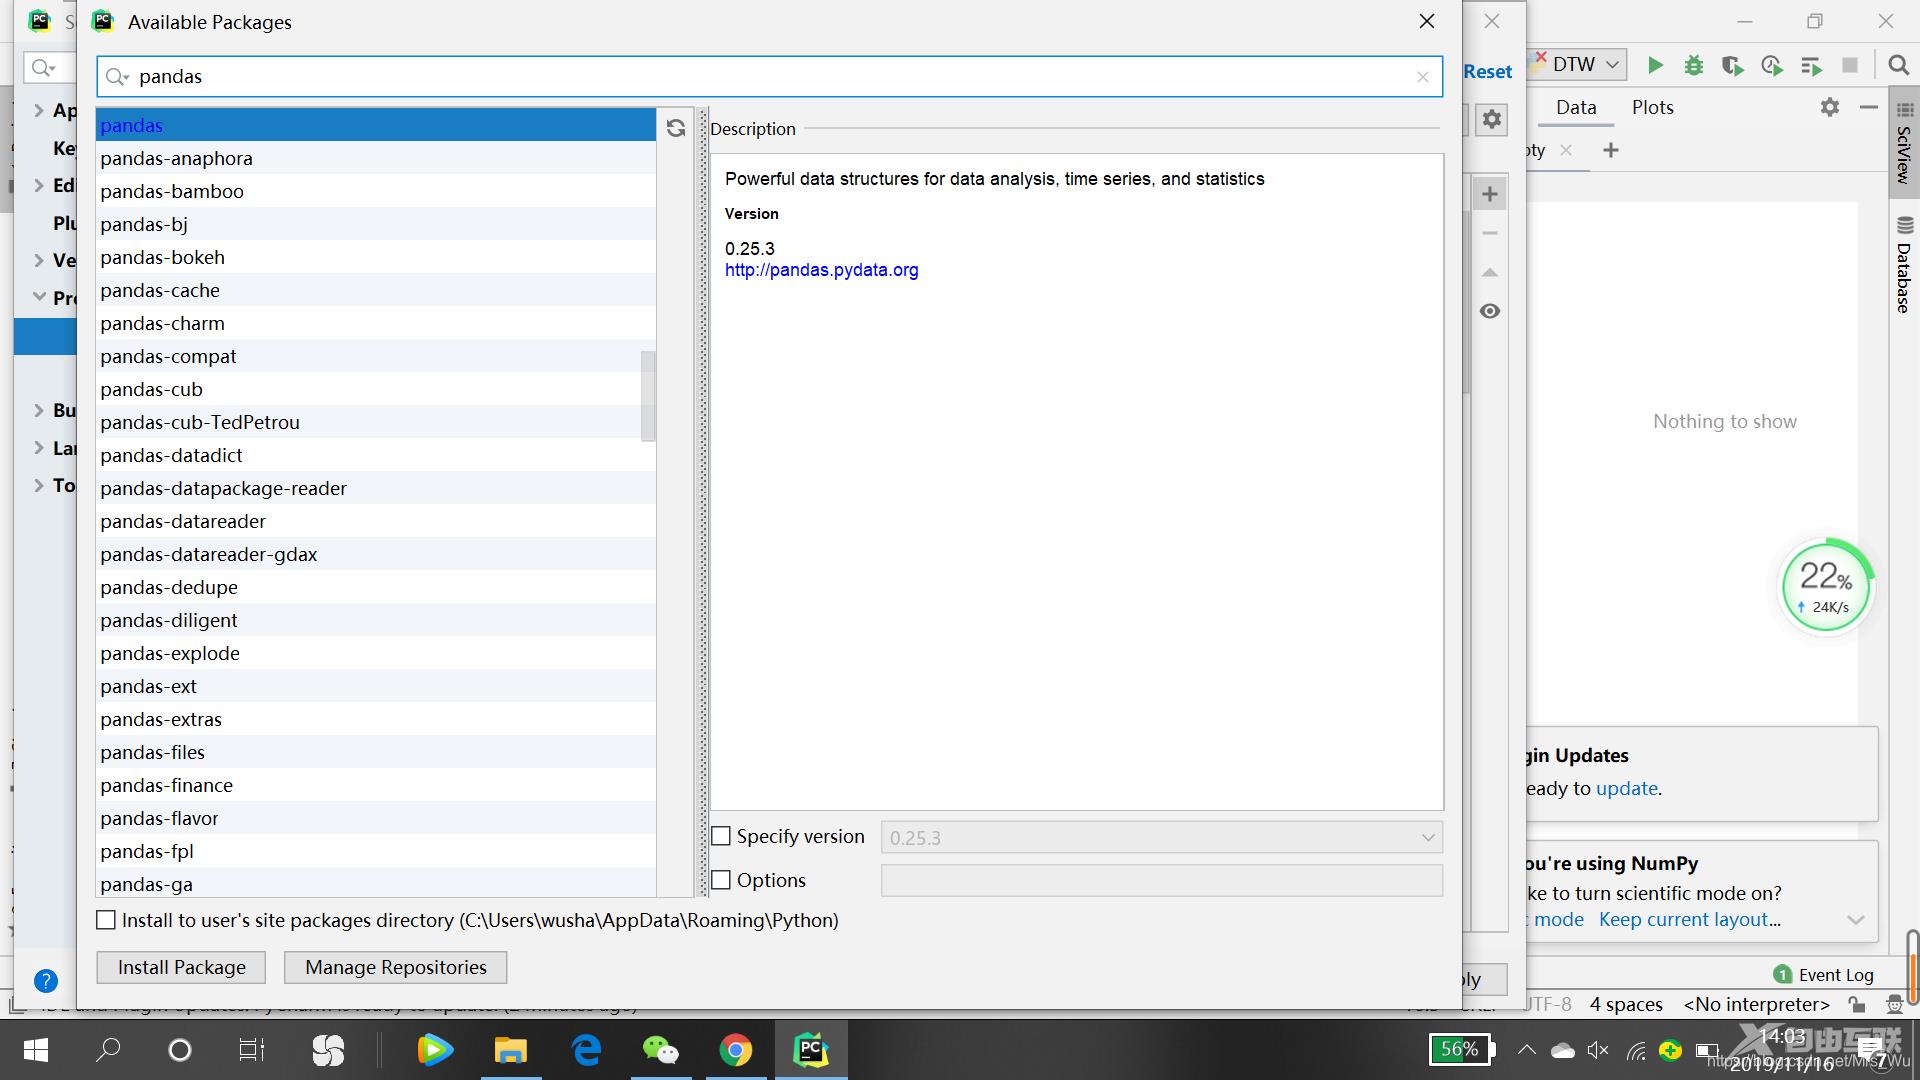This screenshot has height=1080, width=1920.
Task: Enable Specify version checkbox
Action: pos(721,836)
